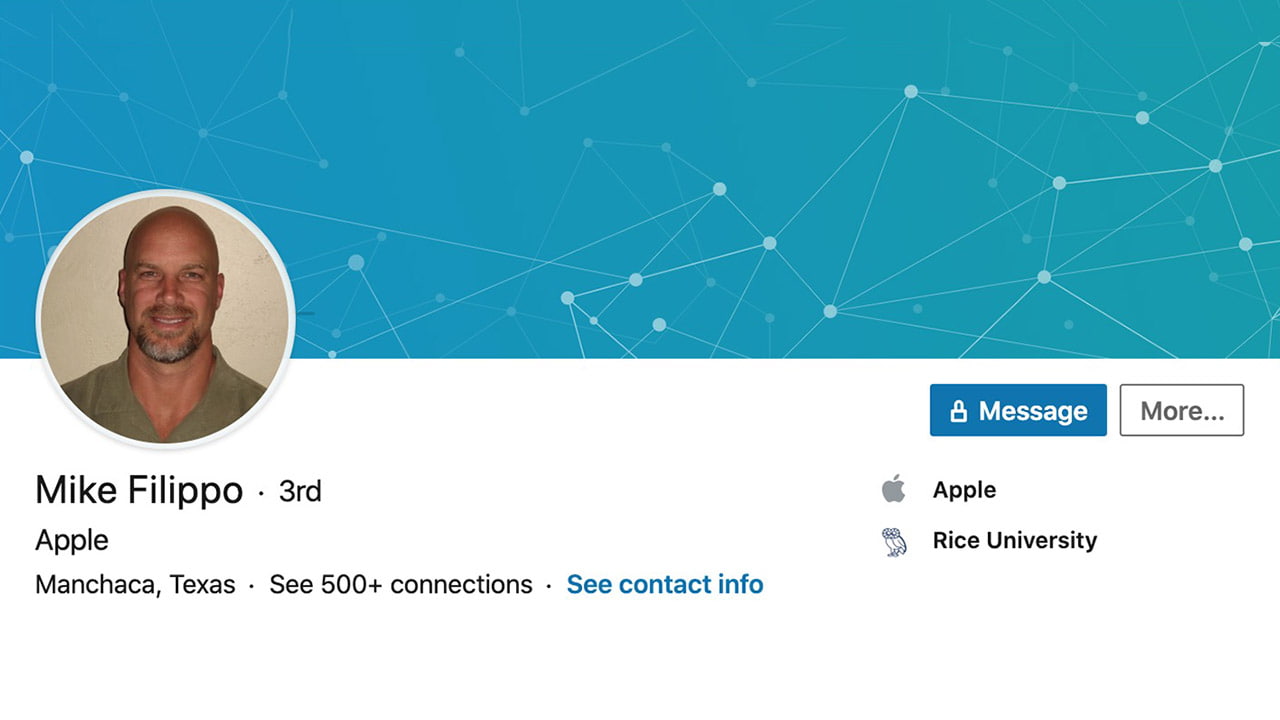The width and height of the screenshot is (1280, 720).
Task: Click the 3rd degree connection badge
Action: 300,491
